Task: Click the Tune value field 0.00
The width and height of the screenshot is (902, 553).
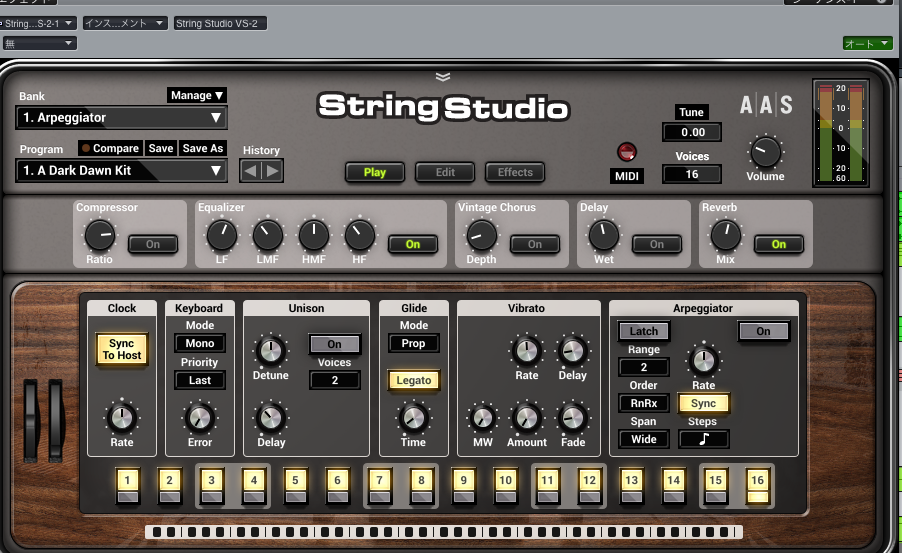Action: coord(692,132)
